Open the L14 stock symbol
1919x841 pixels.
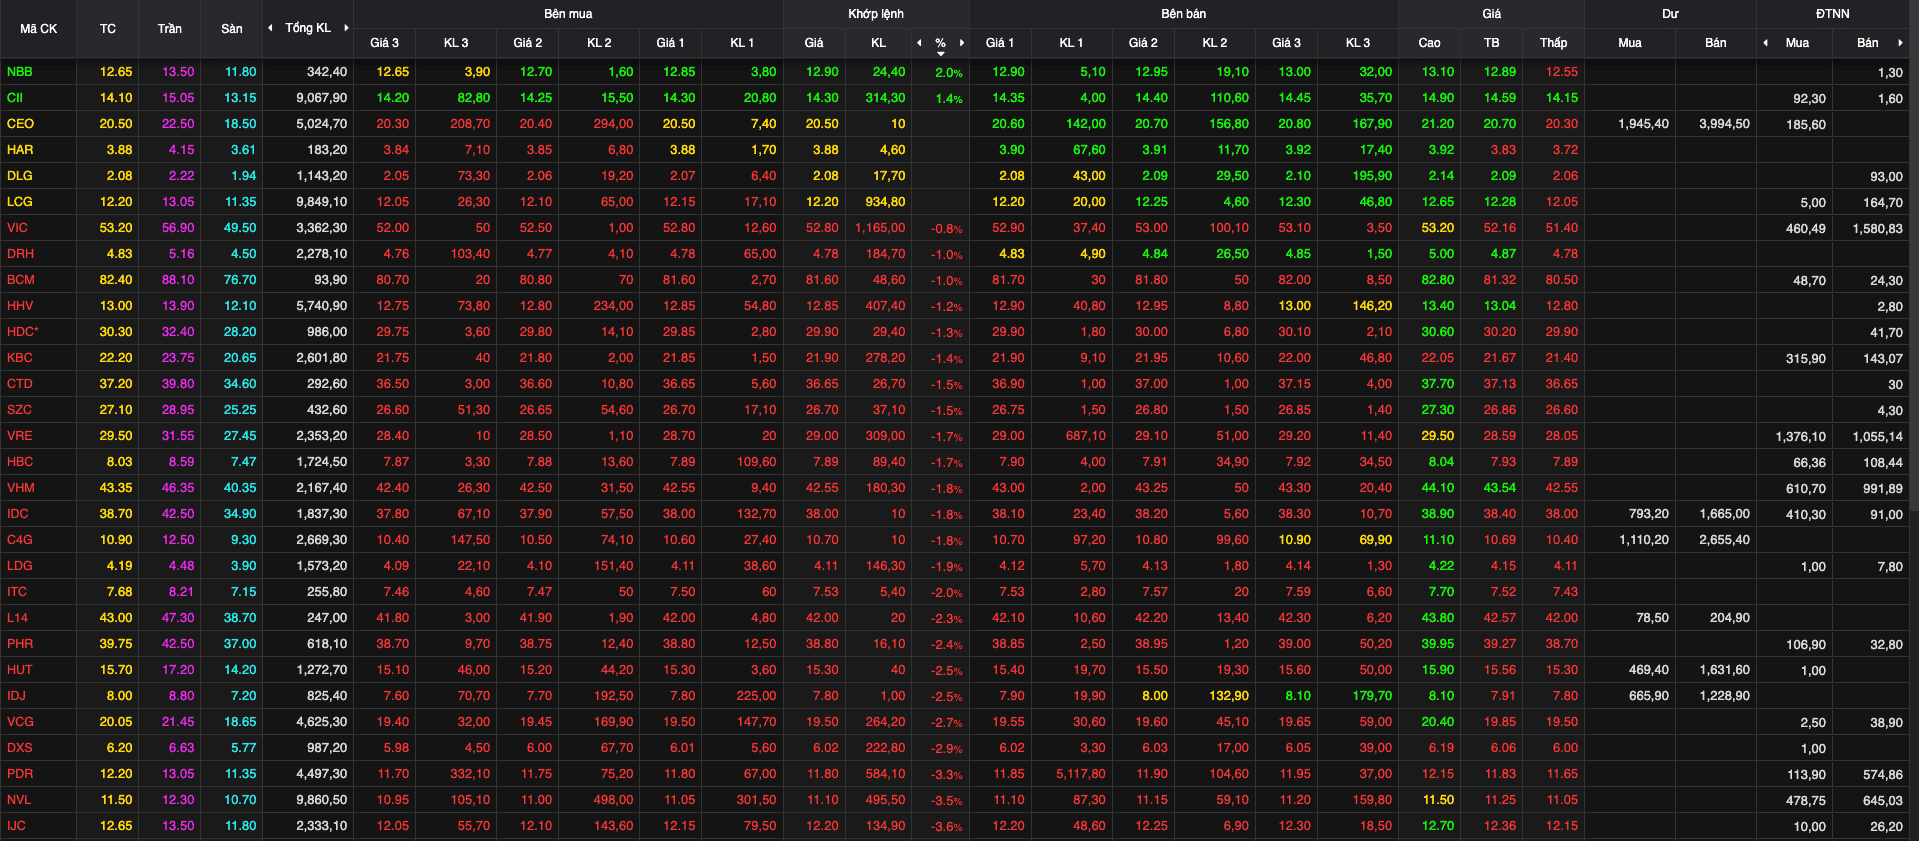(x=18, y=618)
